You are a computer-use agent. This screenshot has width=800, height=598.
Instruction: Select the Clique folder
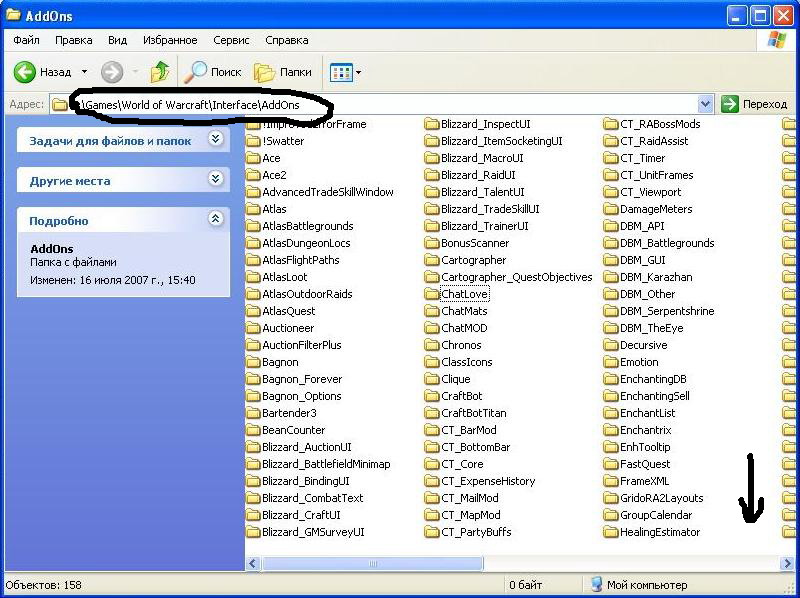[x=447, y=379]
